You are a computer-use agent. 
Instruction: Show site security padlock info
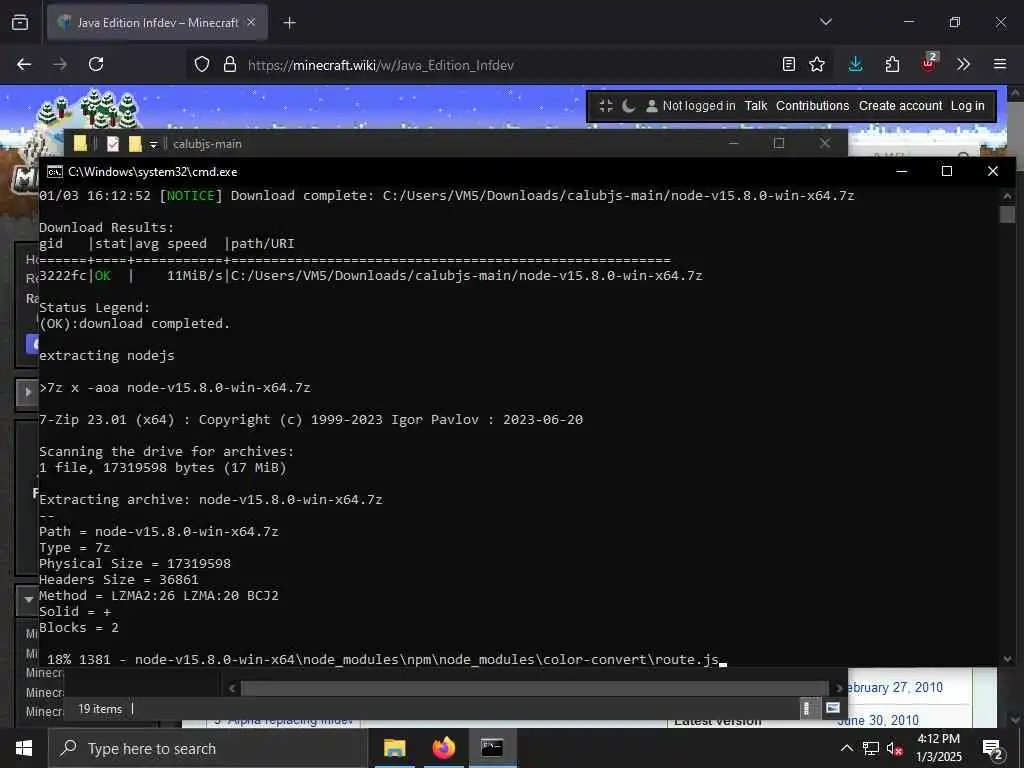(229, 65)
